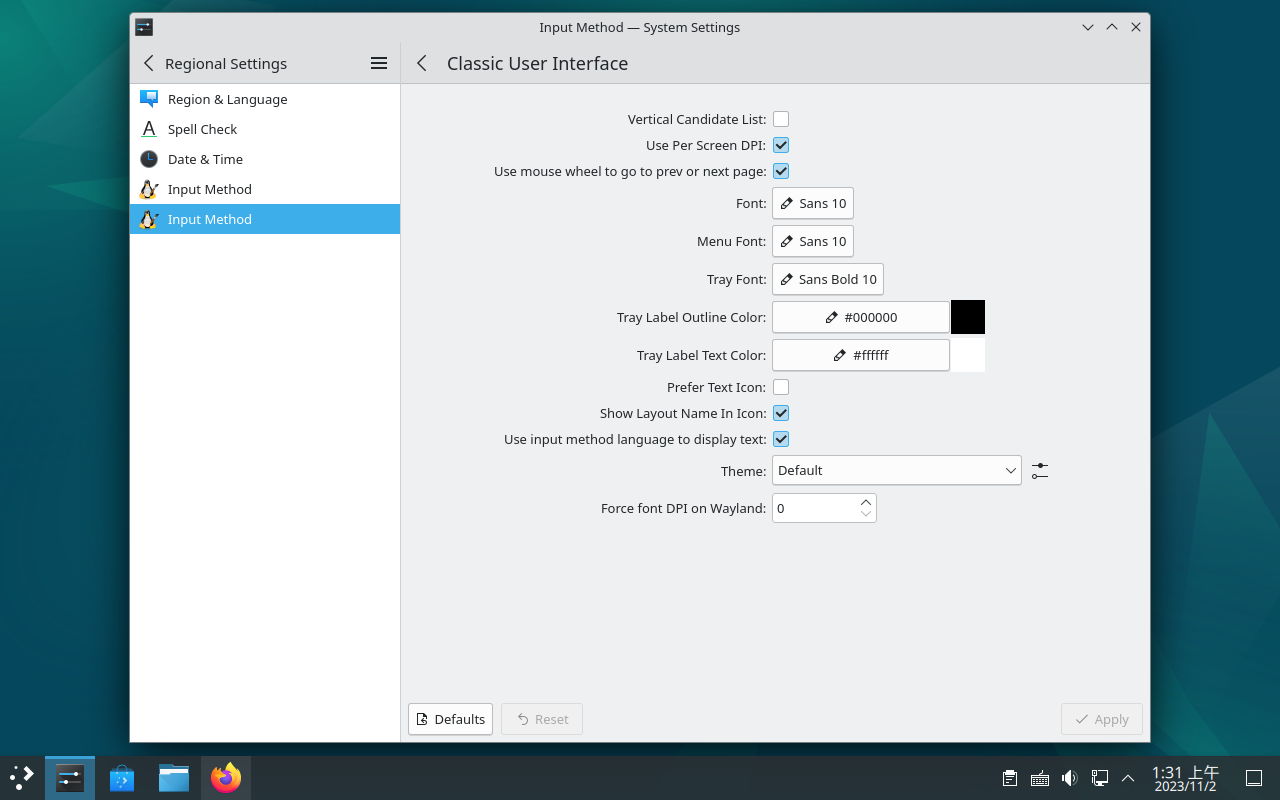Disable Show Layout Name In Icon
The height and width of the screenshot is (800, 1280).
781,413
